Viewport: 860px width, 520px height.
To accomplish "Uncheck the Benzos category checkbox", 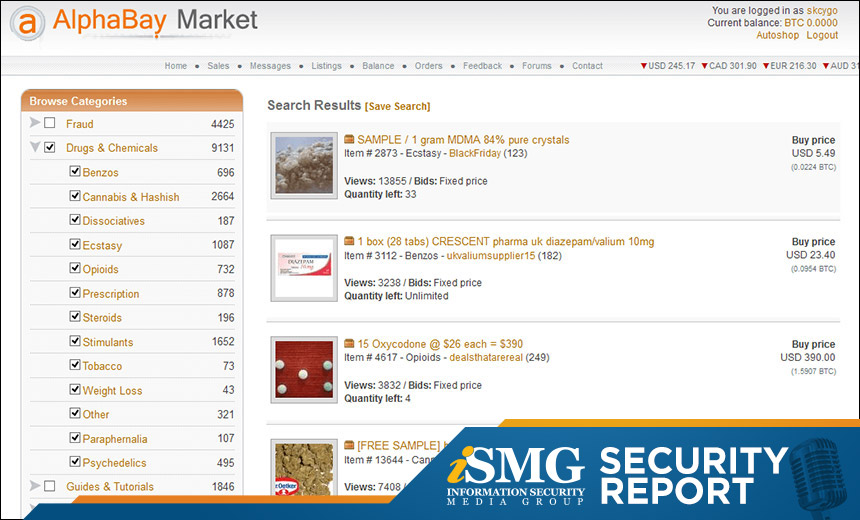I will point(75,171).
